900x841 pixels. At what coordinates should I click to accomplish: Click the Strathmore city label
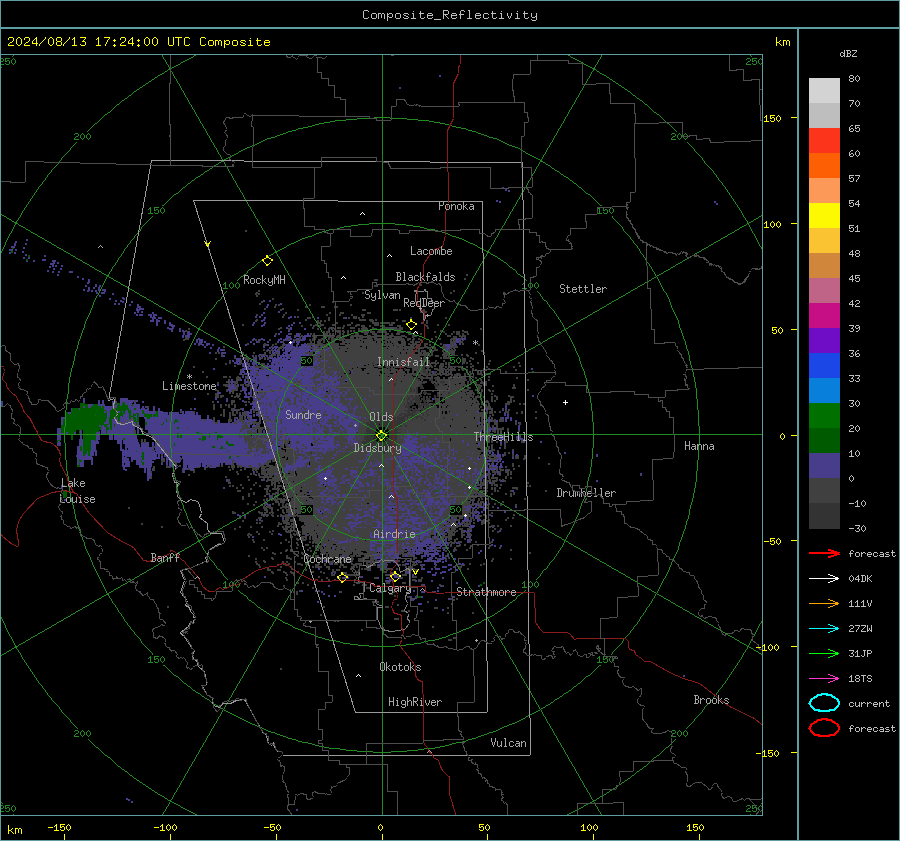pos(486,592)
